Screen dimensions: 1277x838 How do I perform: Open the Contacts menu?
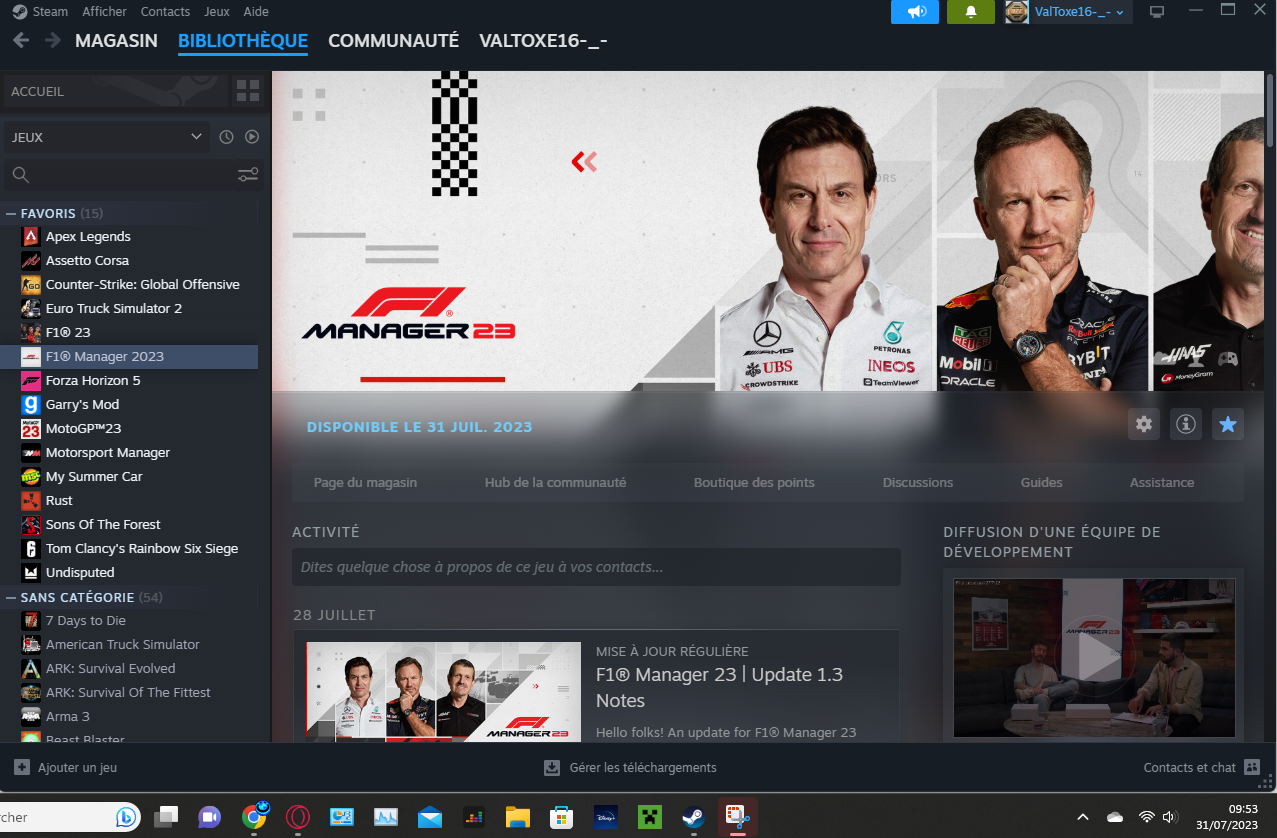165,12
